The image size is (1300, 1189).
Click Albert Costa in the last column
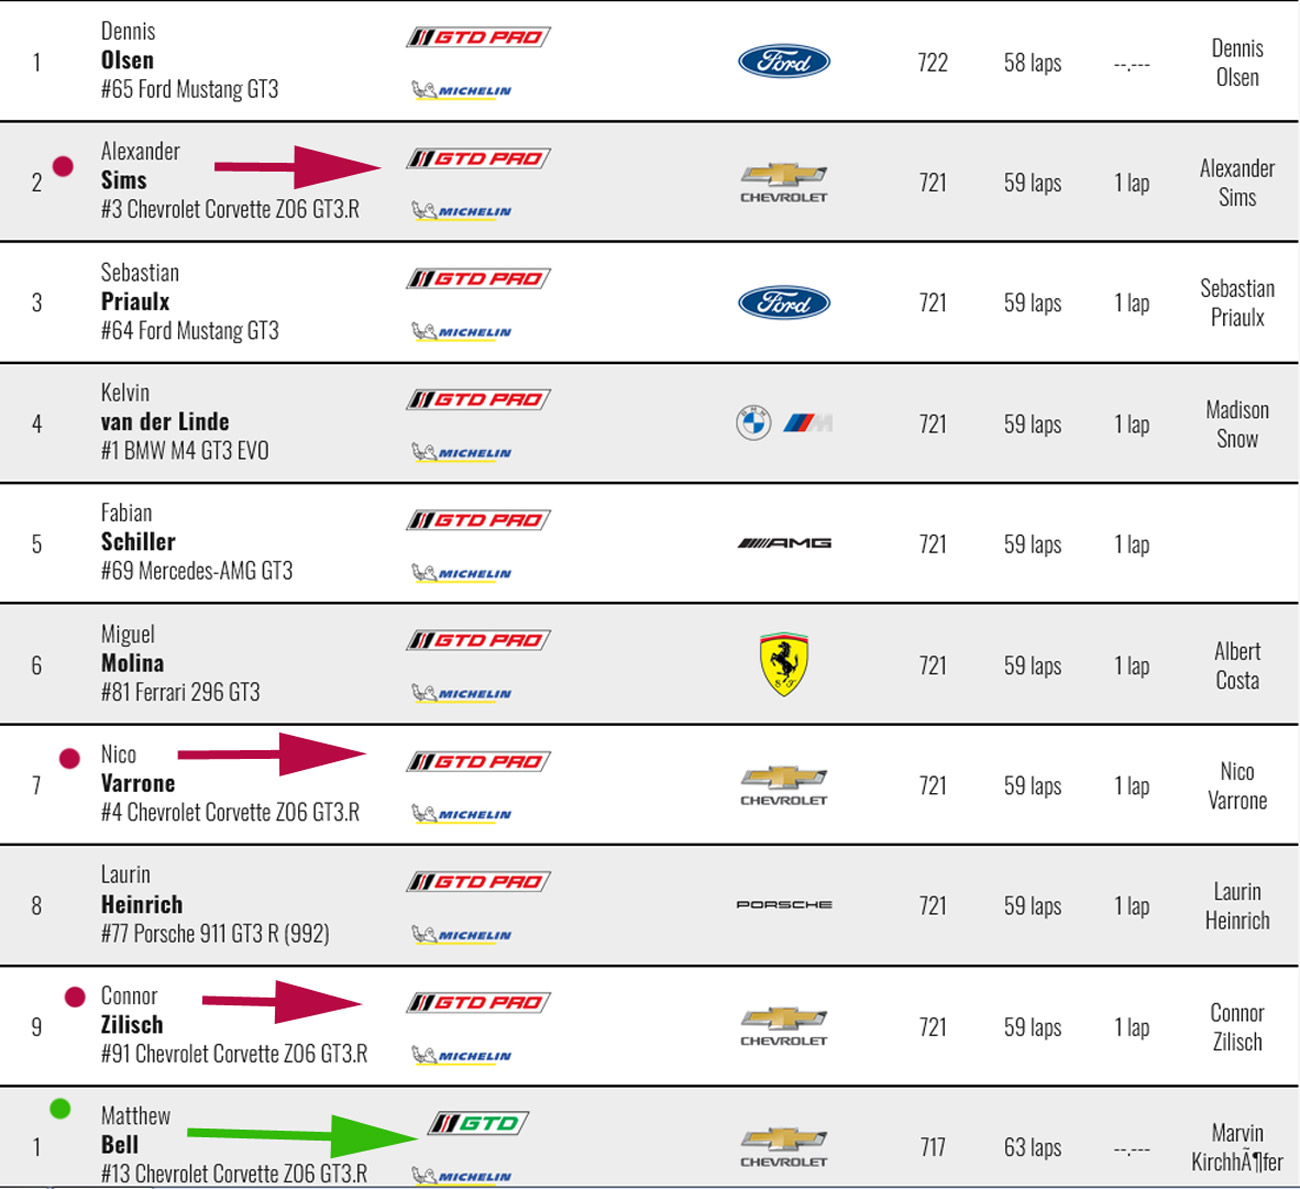1237,665
